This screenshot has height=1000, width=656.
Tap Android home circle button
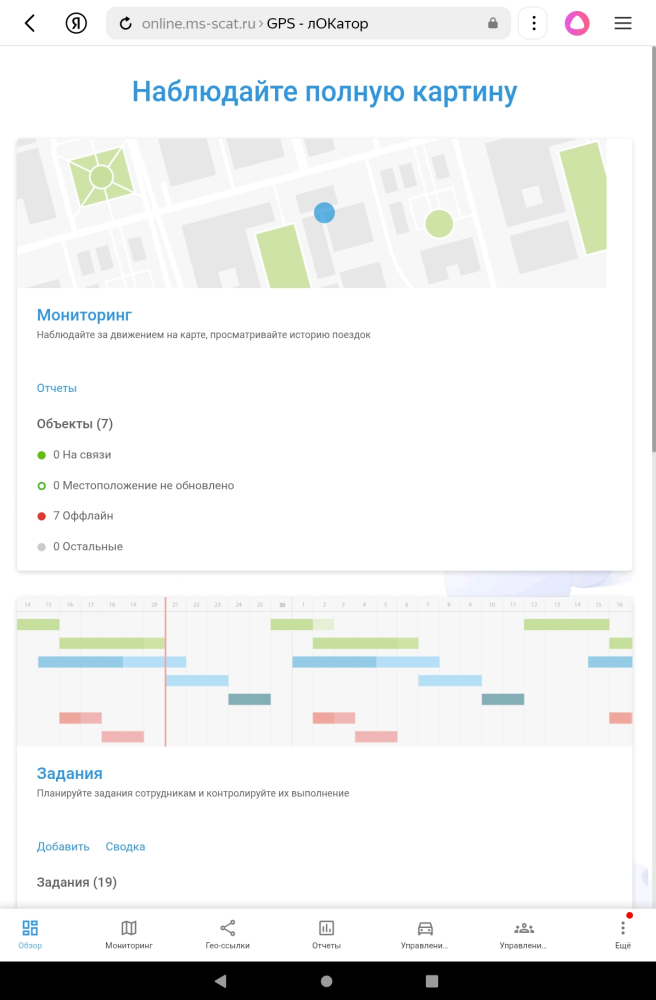[x=326, y=981]
